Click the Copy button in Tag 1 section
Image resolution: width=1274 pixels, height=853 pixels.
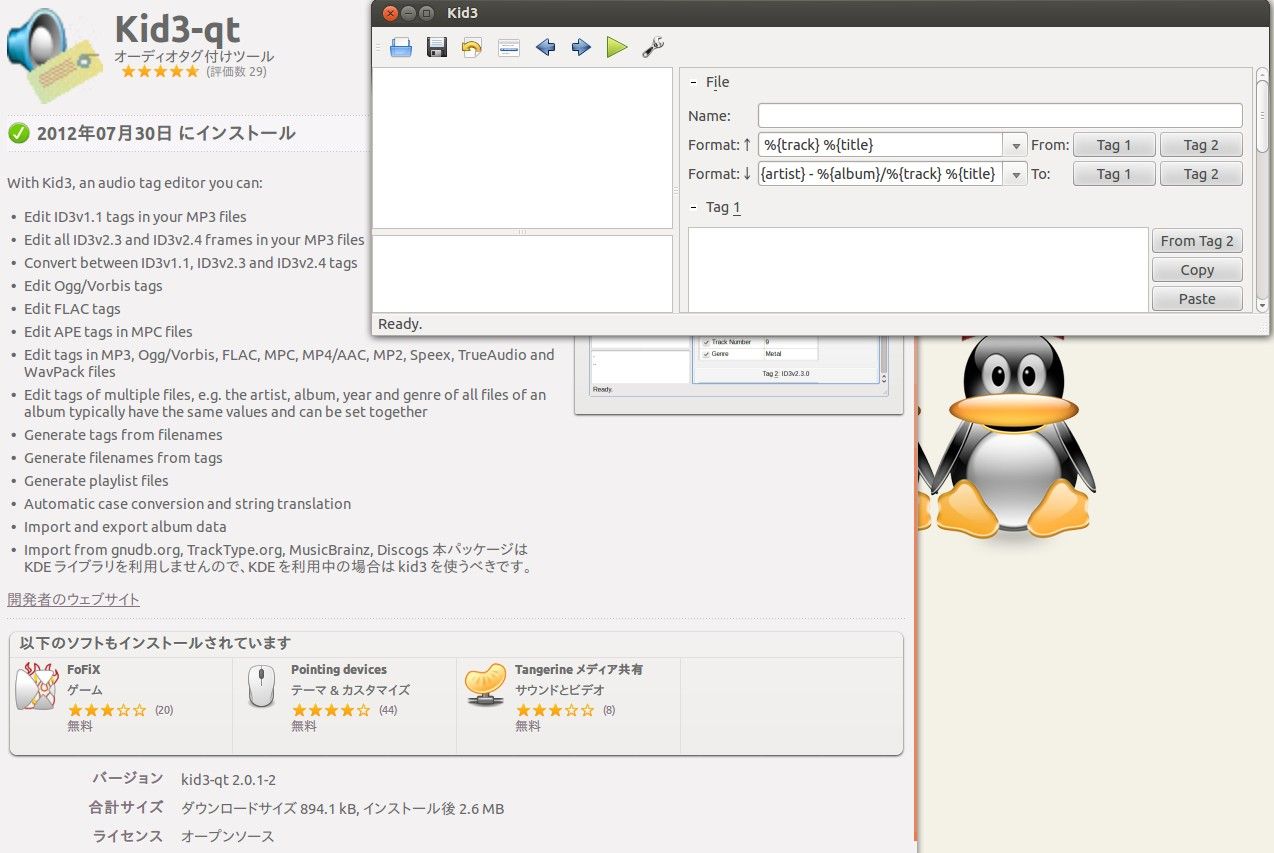(x=1197, y=270)
